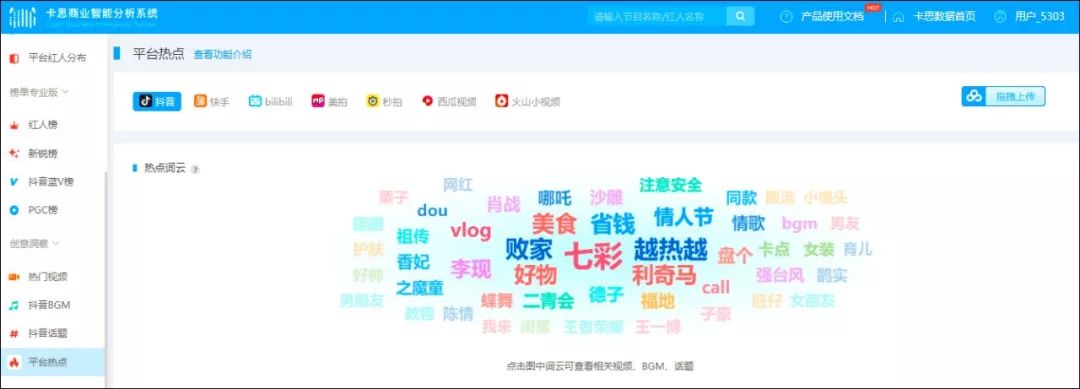Image resolution: width=1080 pixels, height=389 pixels.
Task: Switch to the 抖音 platform tab
Action: point(157,101)
